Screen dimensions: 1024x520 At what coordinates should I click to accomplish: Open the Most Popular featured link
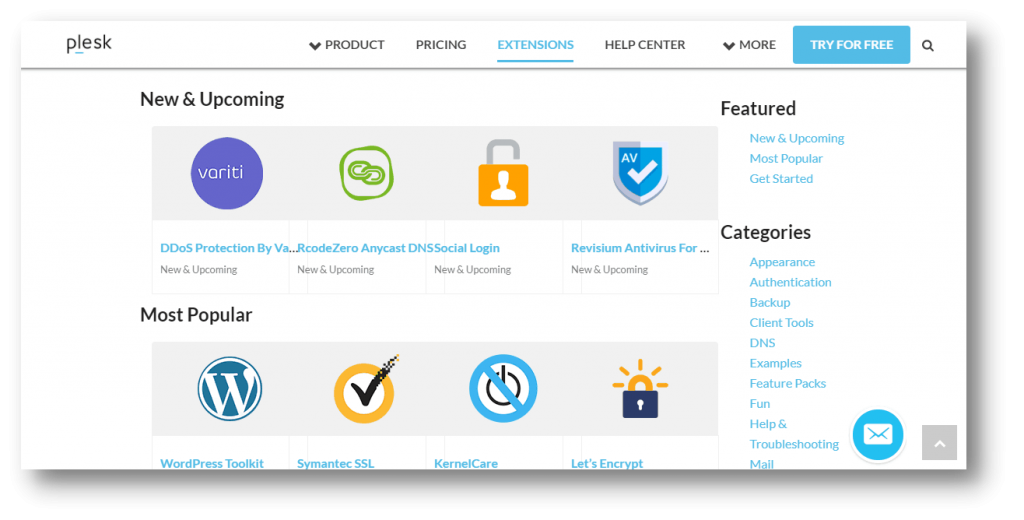point(786,158)
